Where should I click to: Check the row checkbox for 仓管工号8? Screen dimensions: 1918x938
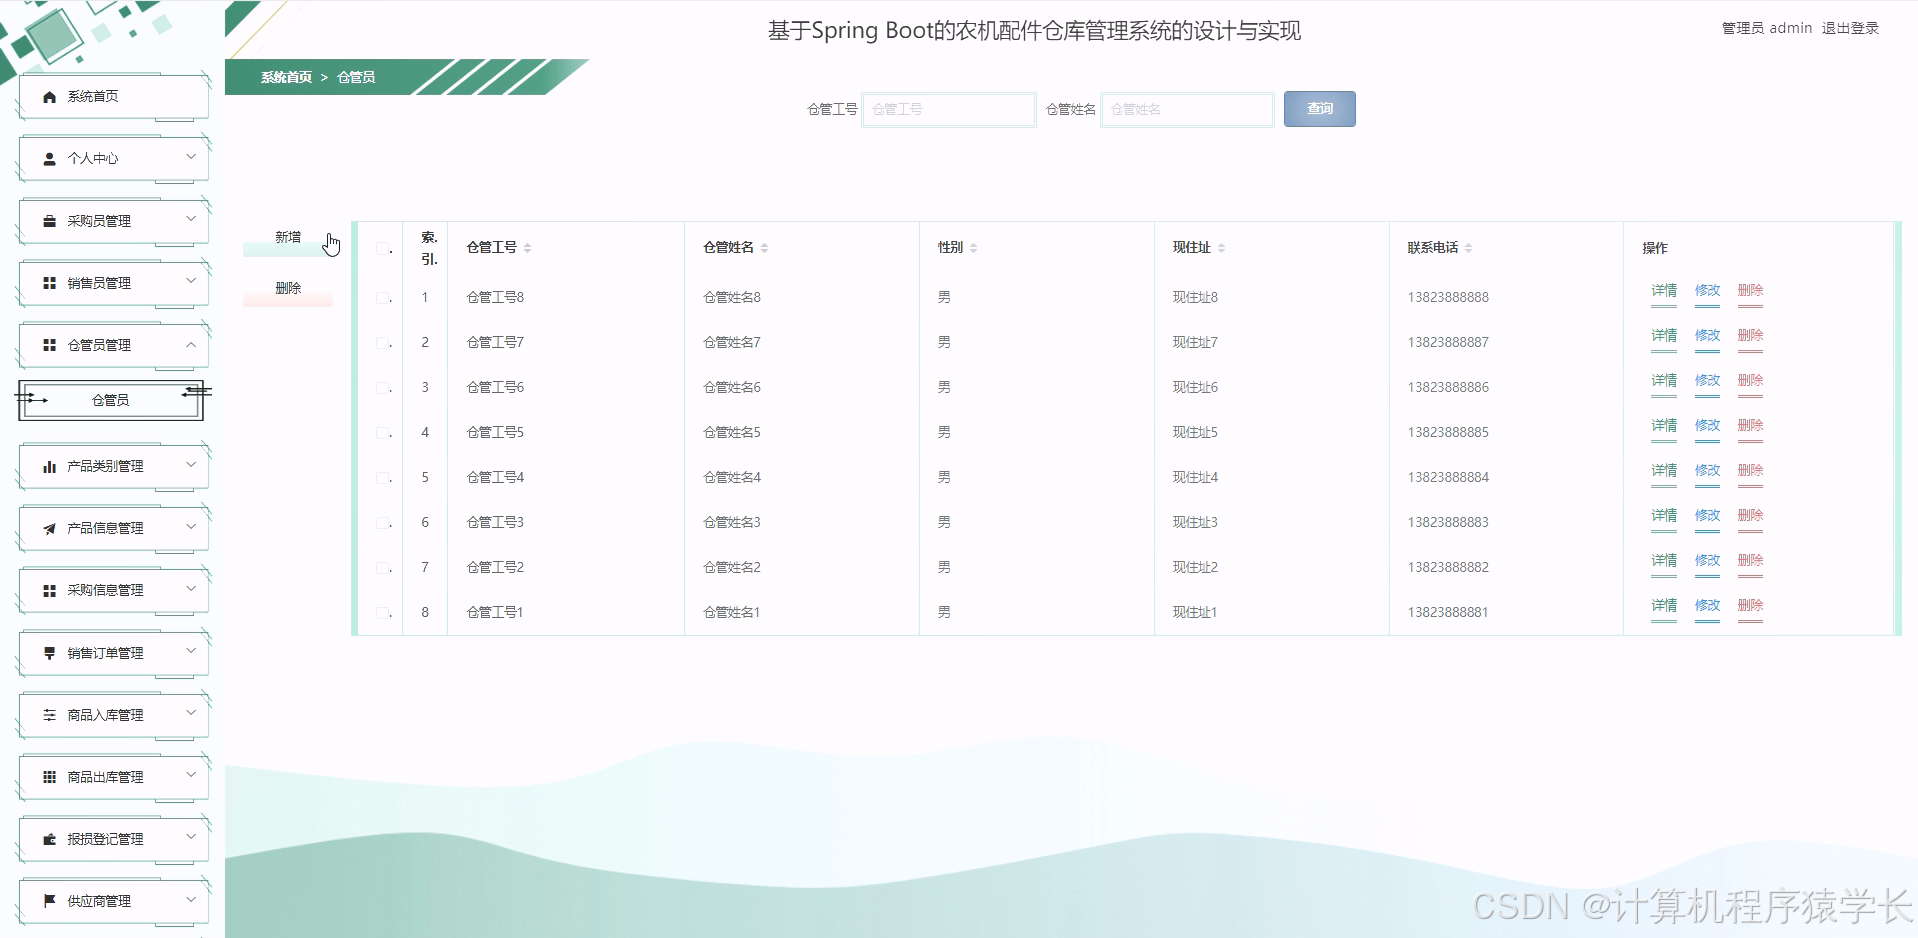(x=383, y=297)
